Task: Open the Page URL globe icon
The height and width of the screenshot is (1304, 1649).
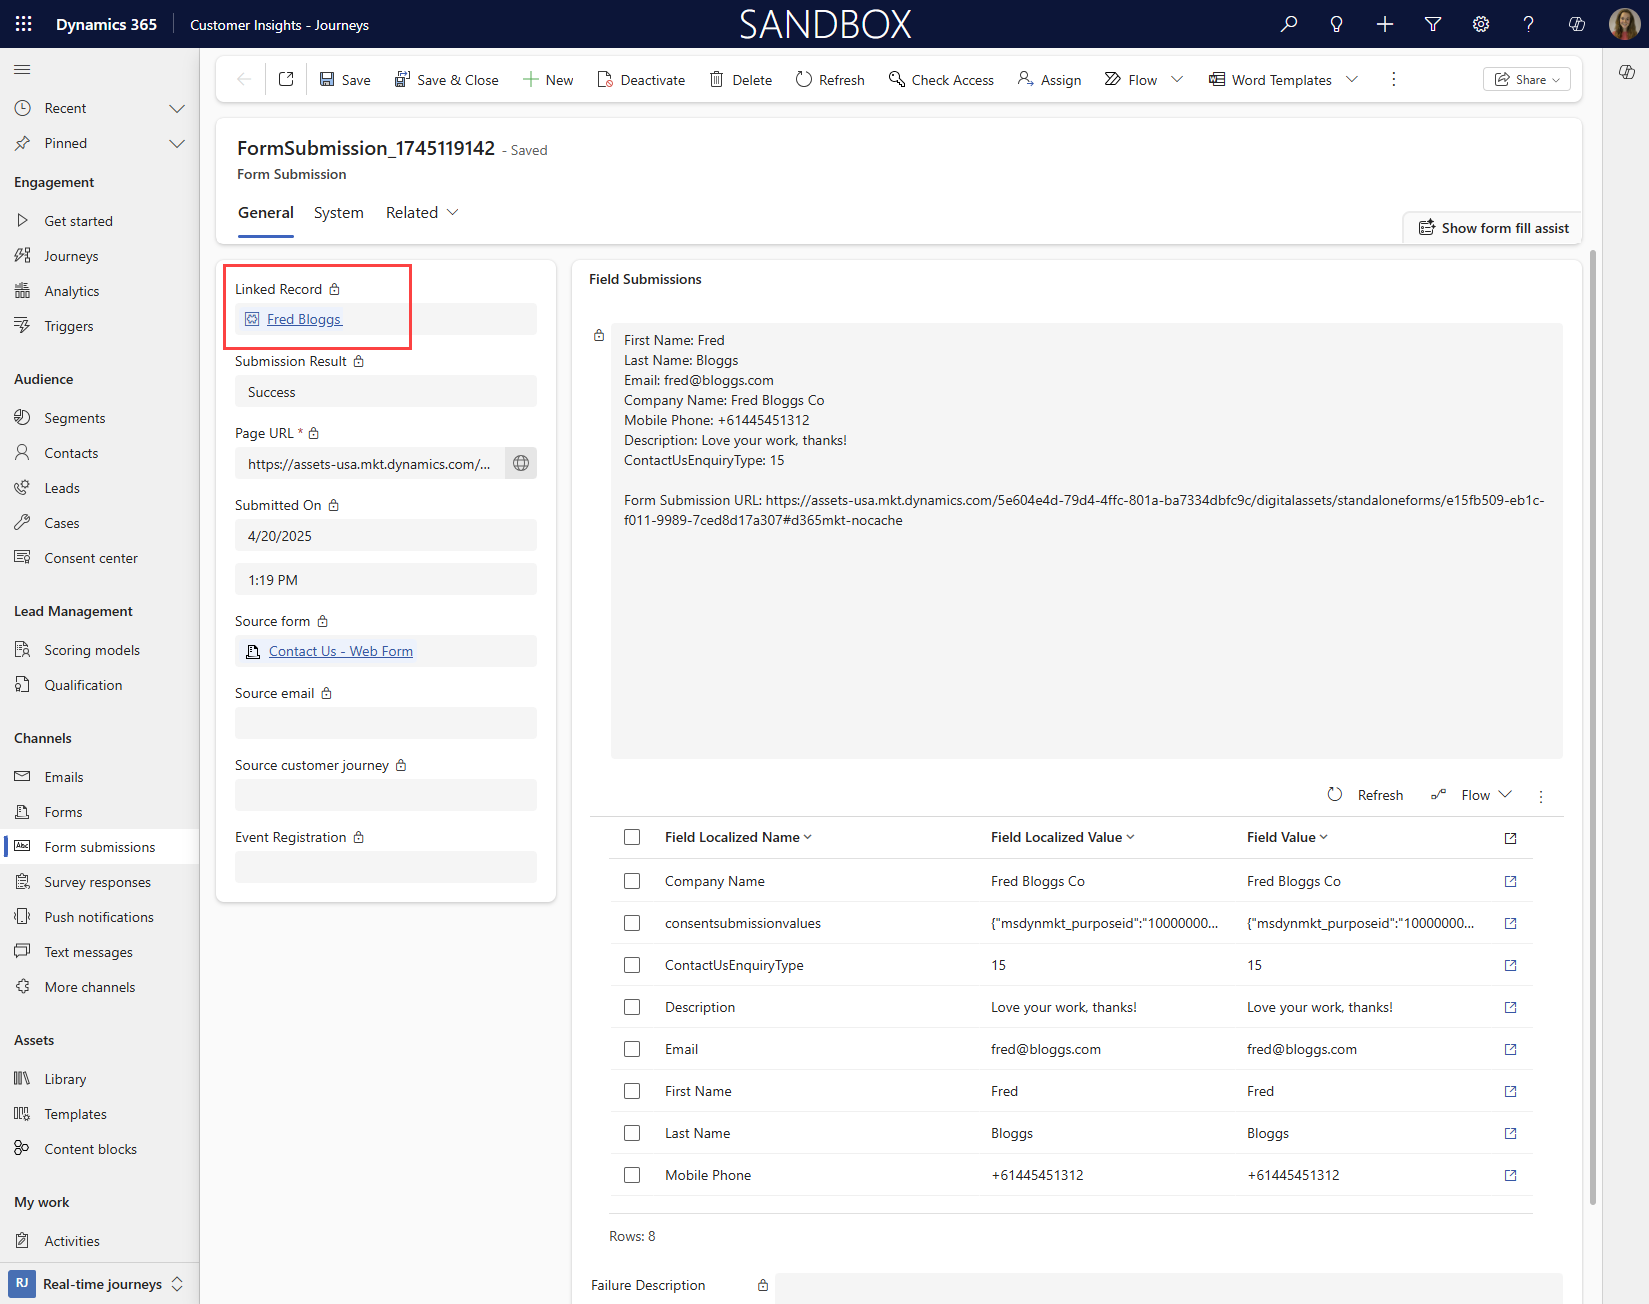Action: click(521, 463)
